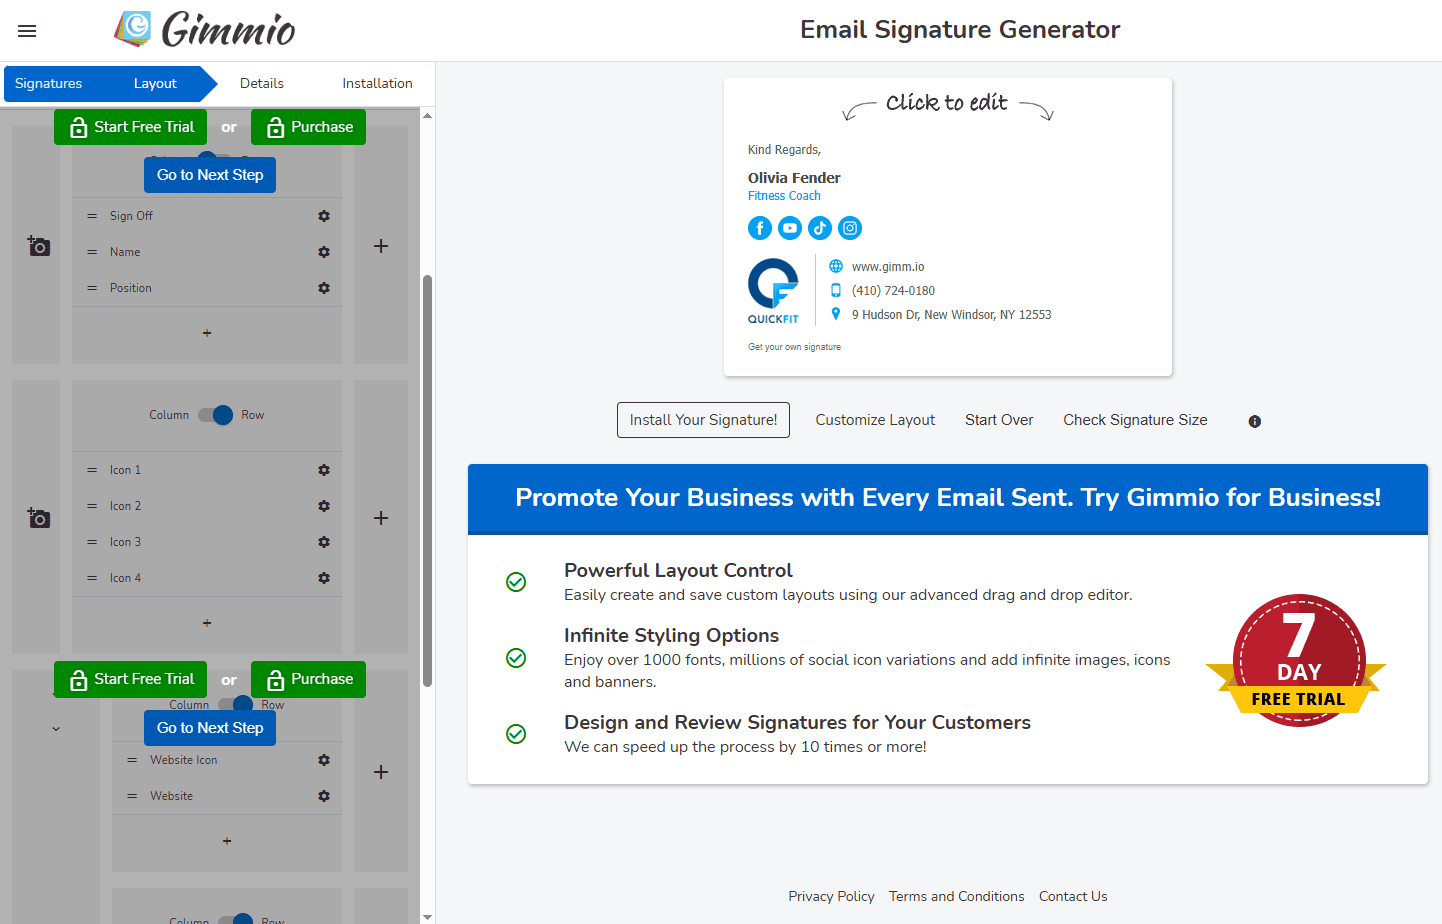Screen dimensions: 1442x924
Task: Open settings gear for Website Icon row
Action: (324, 760)
